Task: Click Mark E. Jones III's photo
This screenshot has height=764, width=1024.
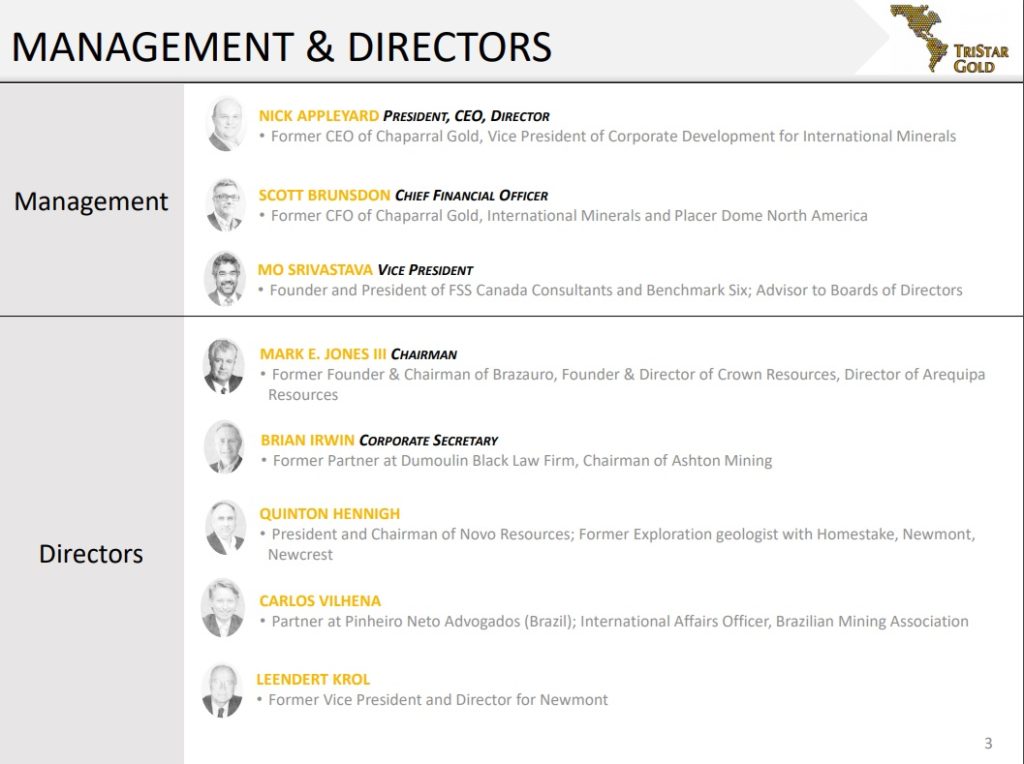Action: (224, 366)
